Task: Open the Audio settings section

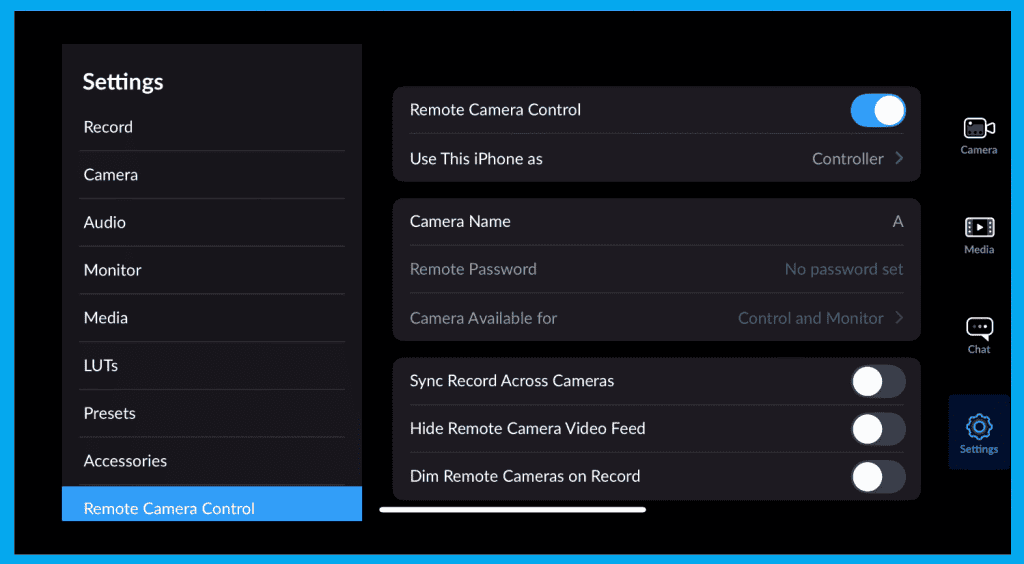Action: [x=105, y=222]
